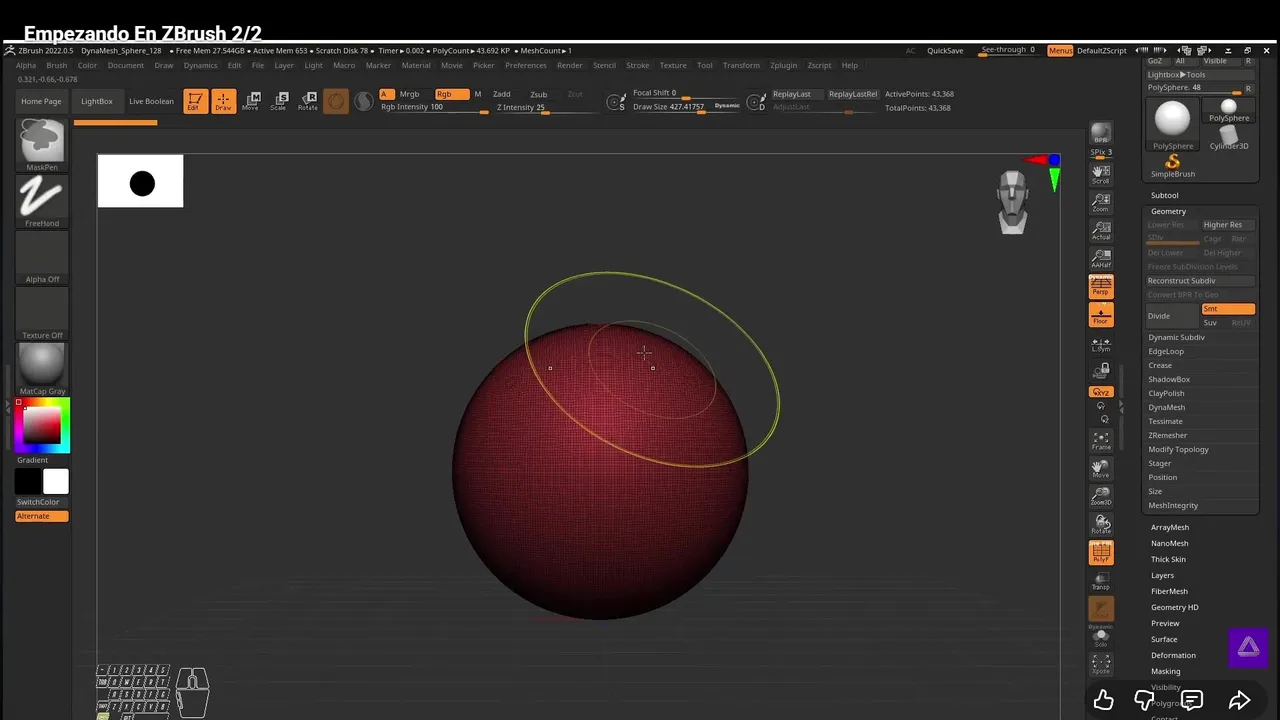Click the QuickSave button

[x=945, y=50]
